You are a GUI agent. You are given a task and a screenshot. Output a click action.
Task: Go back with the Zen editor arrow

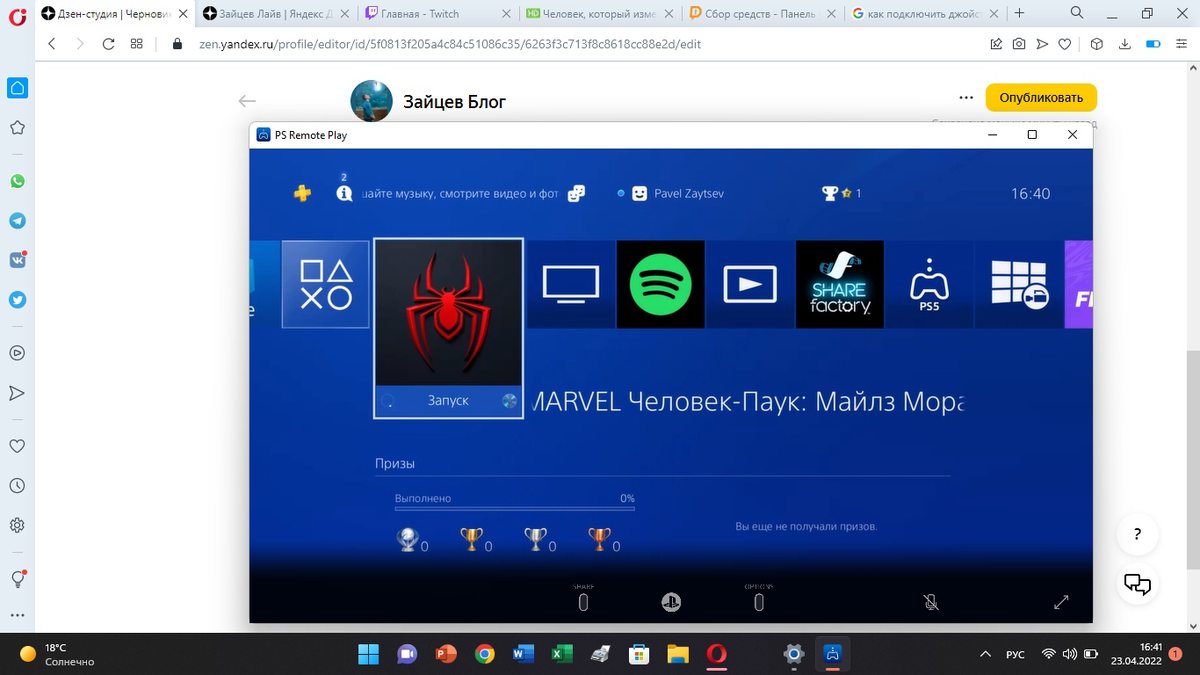click(247, 101)
